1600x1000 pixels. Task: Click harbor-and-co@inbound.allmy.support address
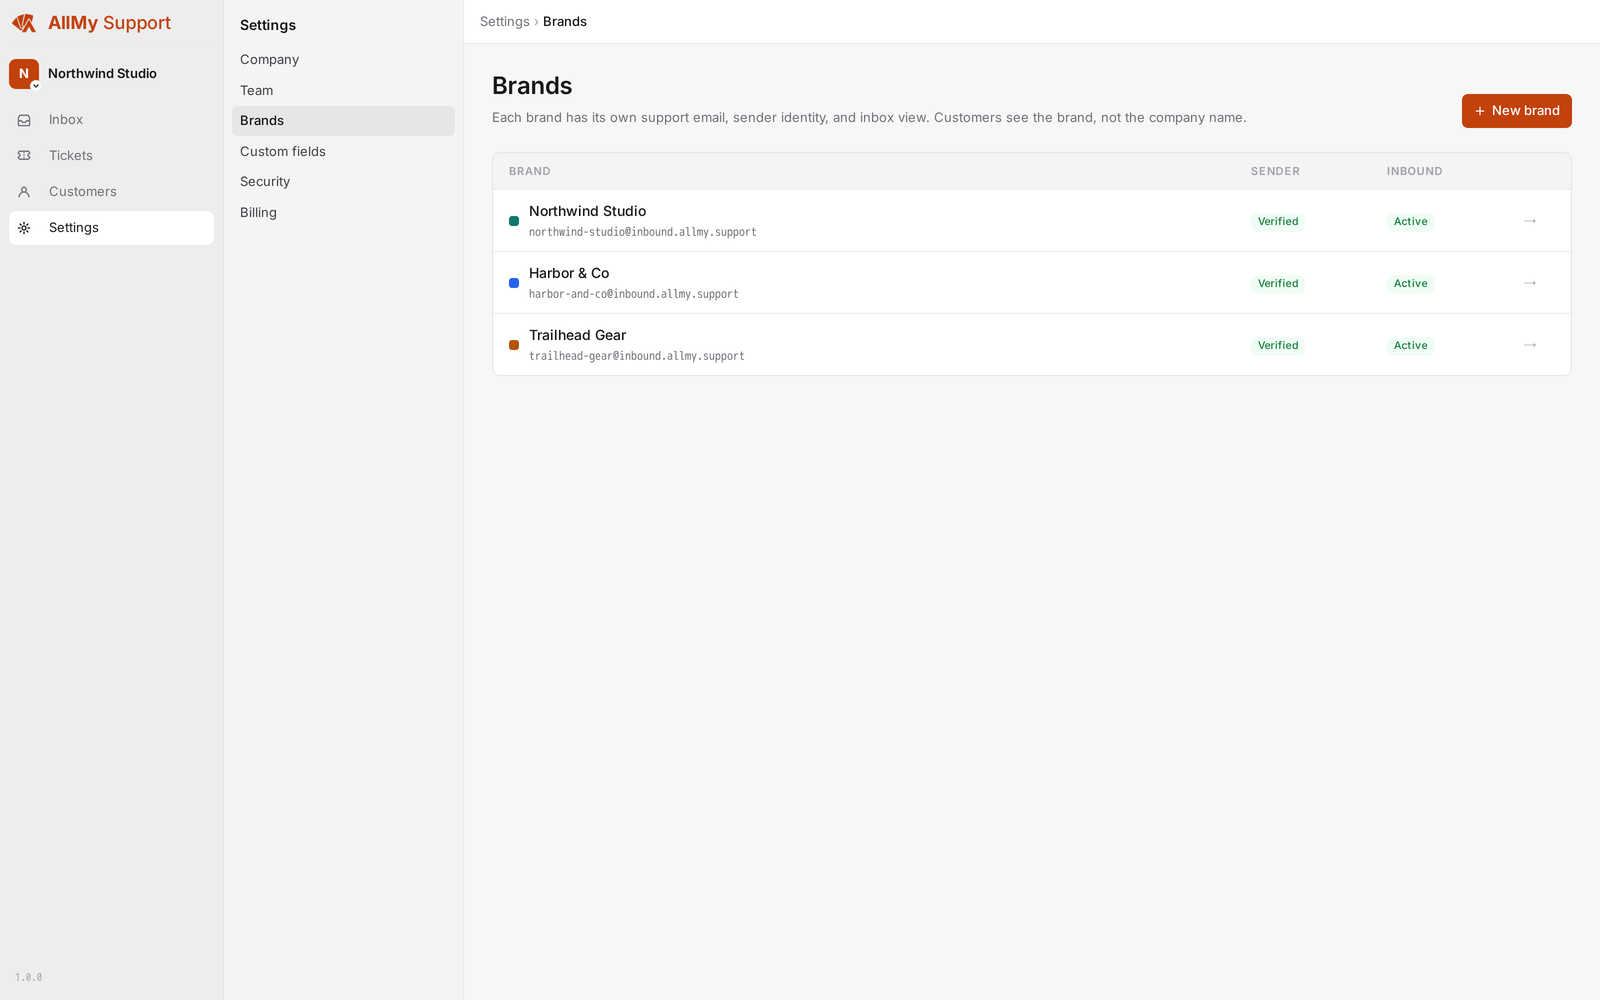pos(634,294)
